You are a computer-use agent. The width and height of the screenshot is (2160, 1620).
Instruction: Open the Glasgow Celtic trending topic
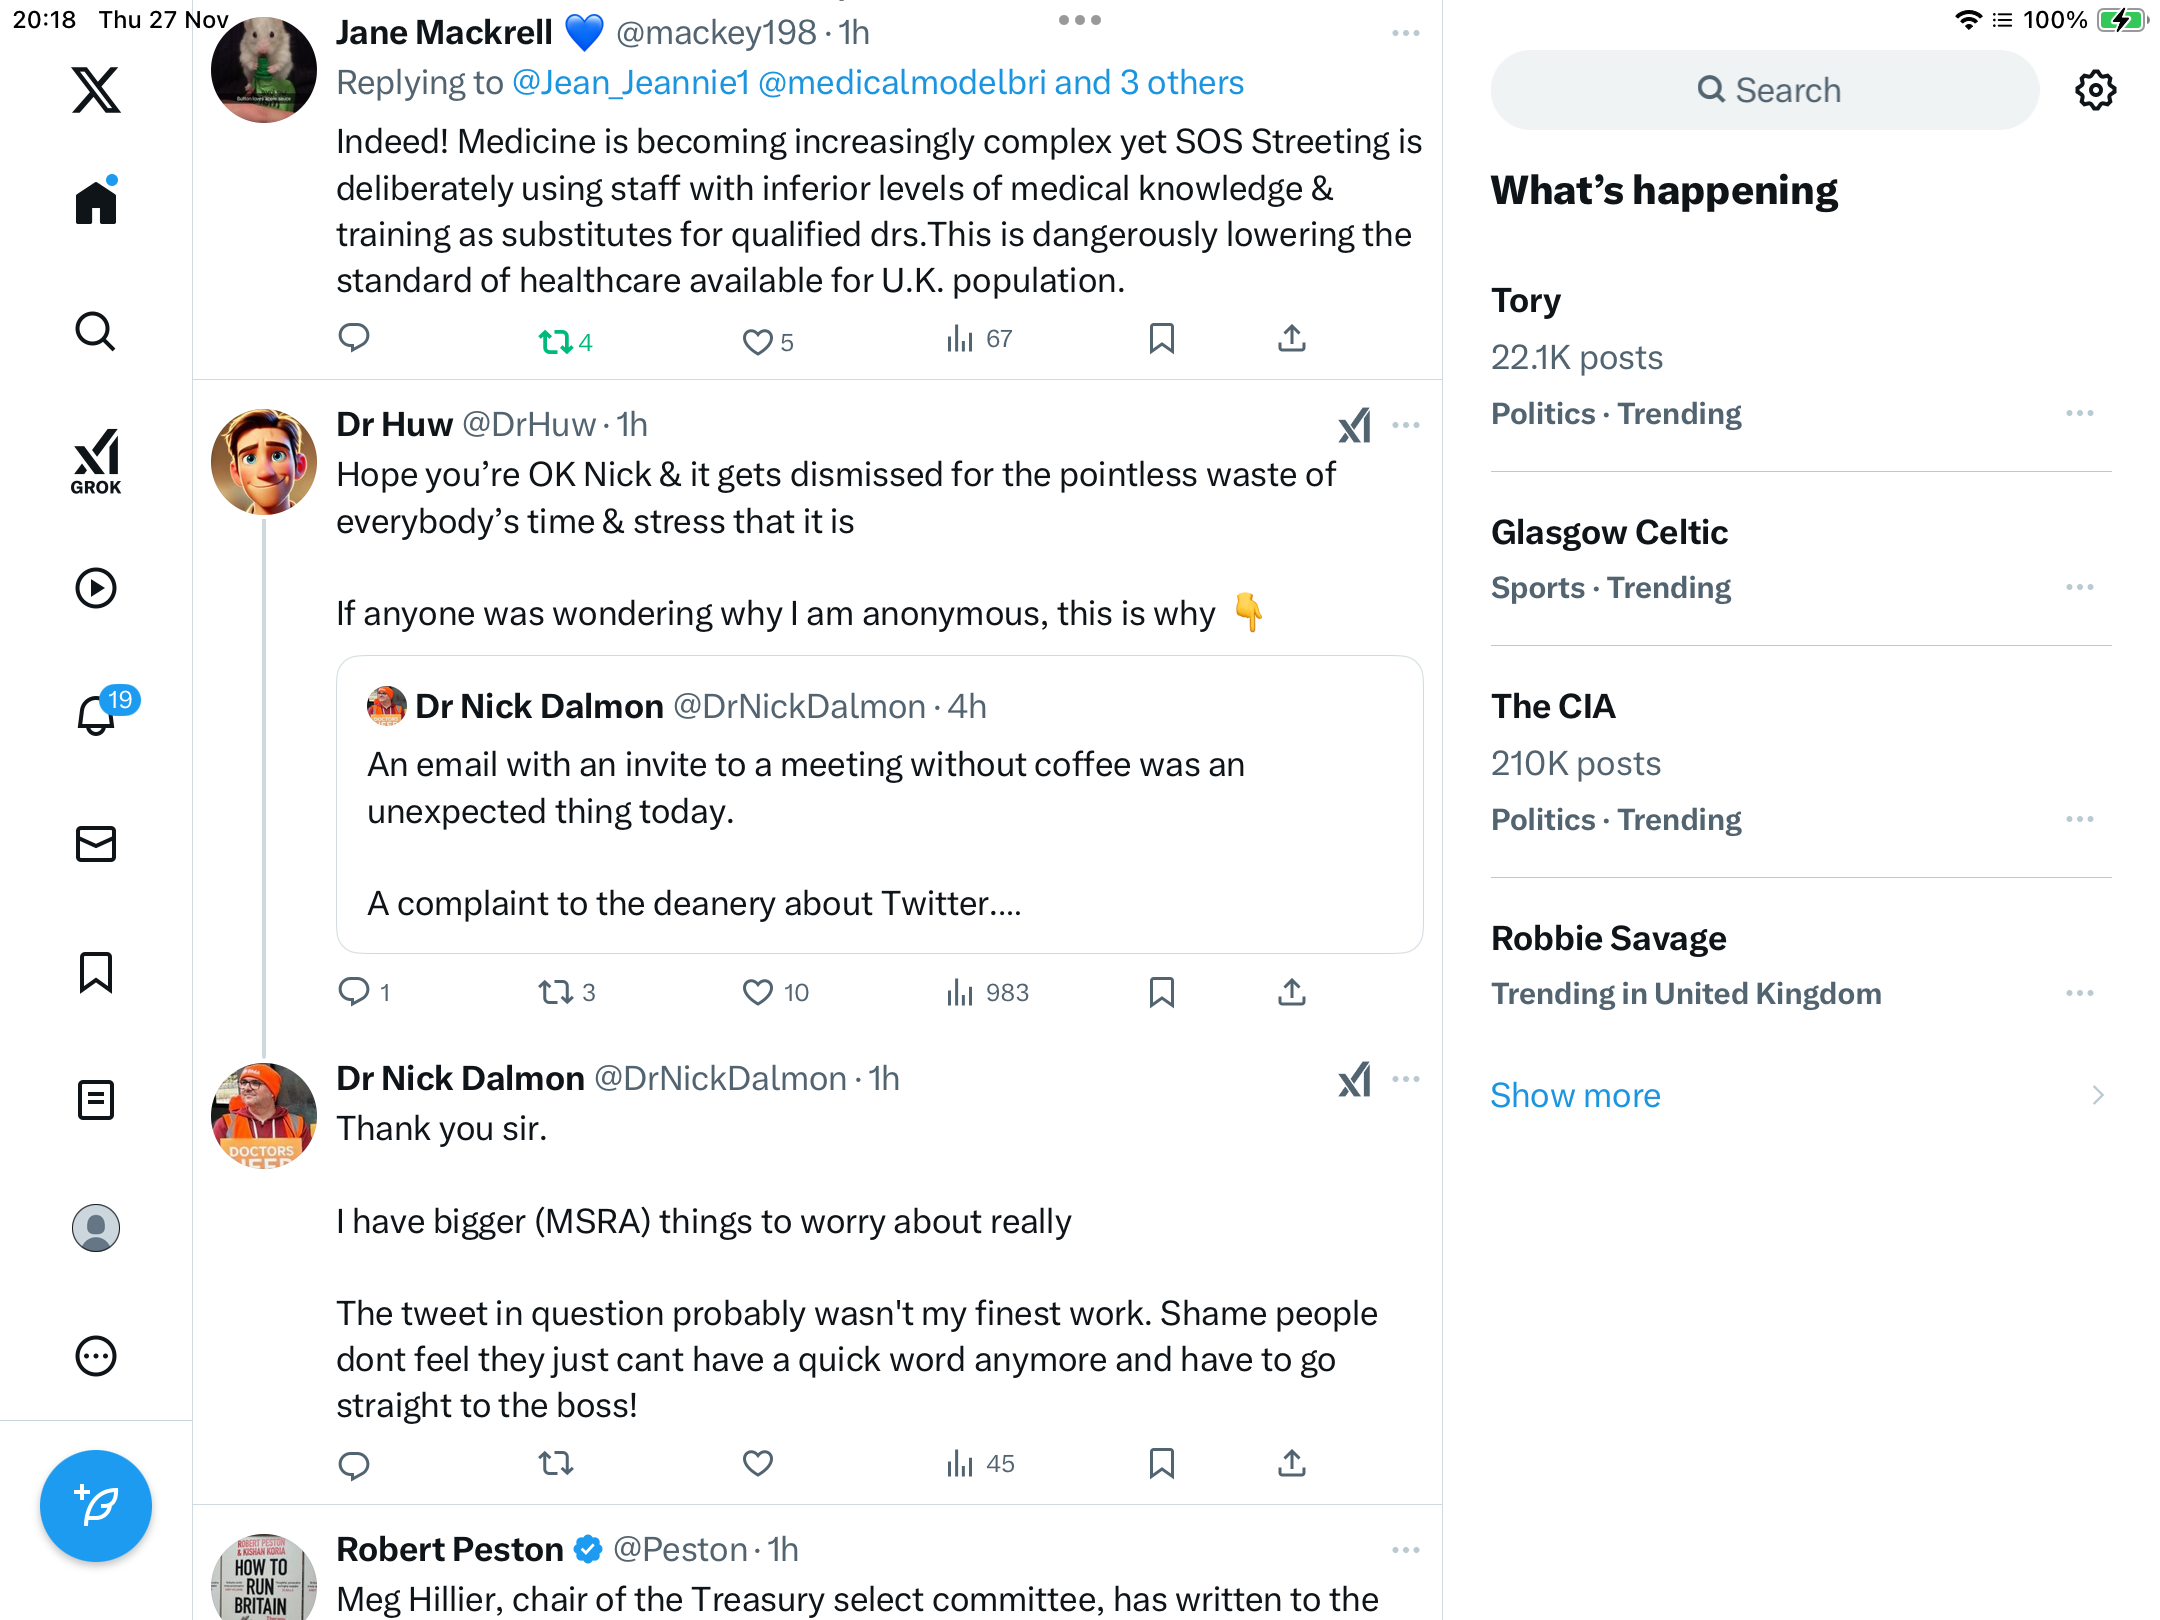(x=1609, y=533)
